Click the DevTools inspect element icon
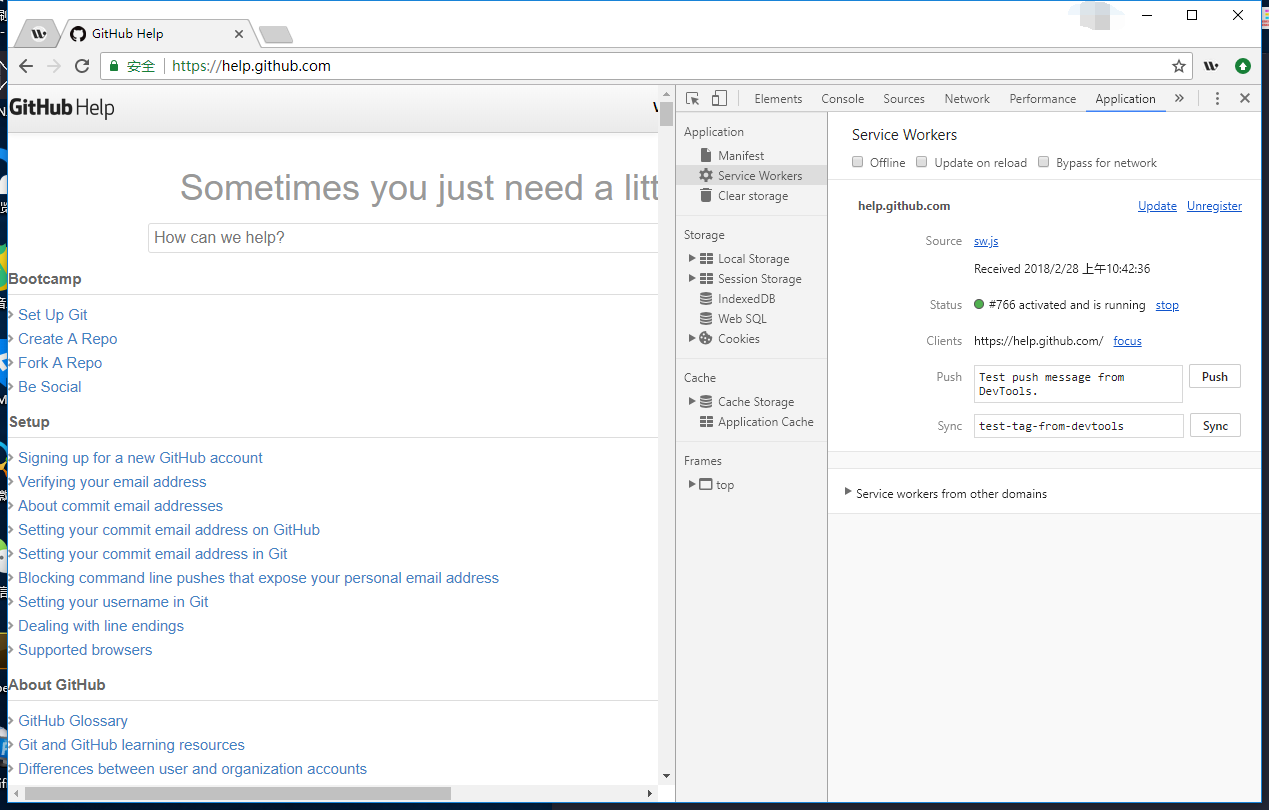The image size is (1269, 810). [x=692, y=98]
